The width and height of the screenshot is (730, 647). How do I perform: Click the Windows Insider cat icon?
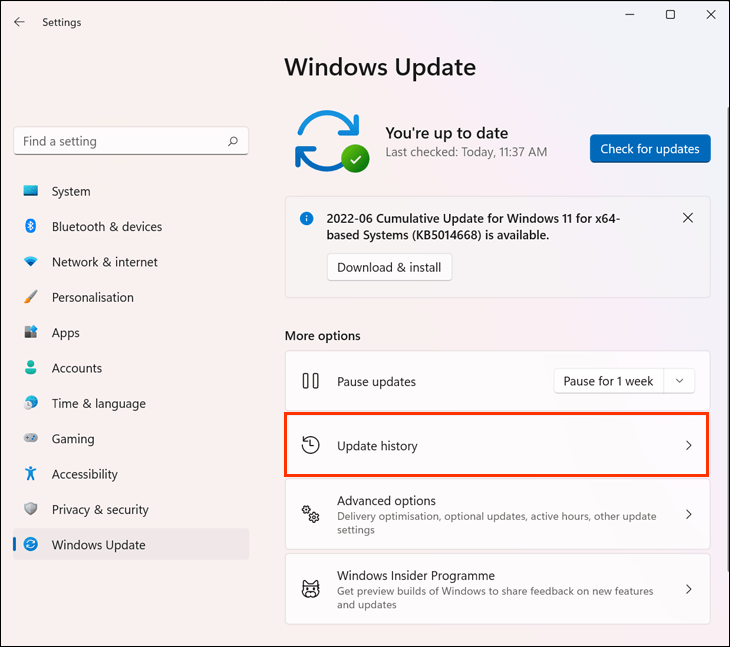311,589
